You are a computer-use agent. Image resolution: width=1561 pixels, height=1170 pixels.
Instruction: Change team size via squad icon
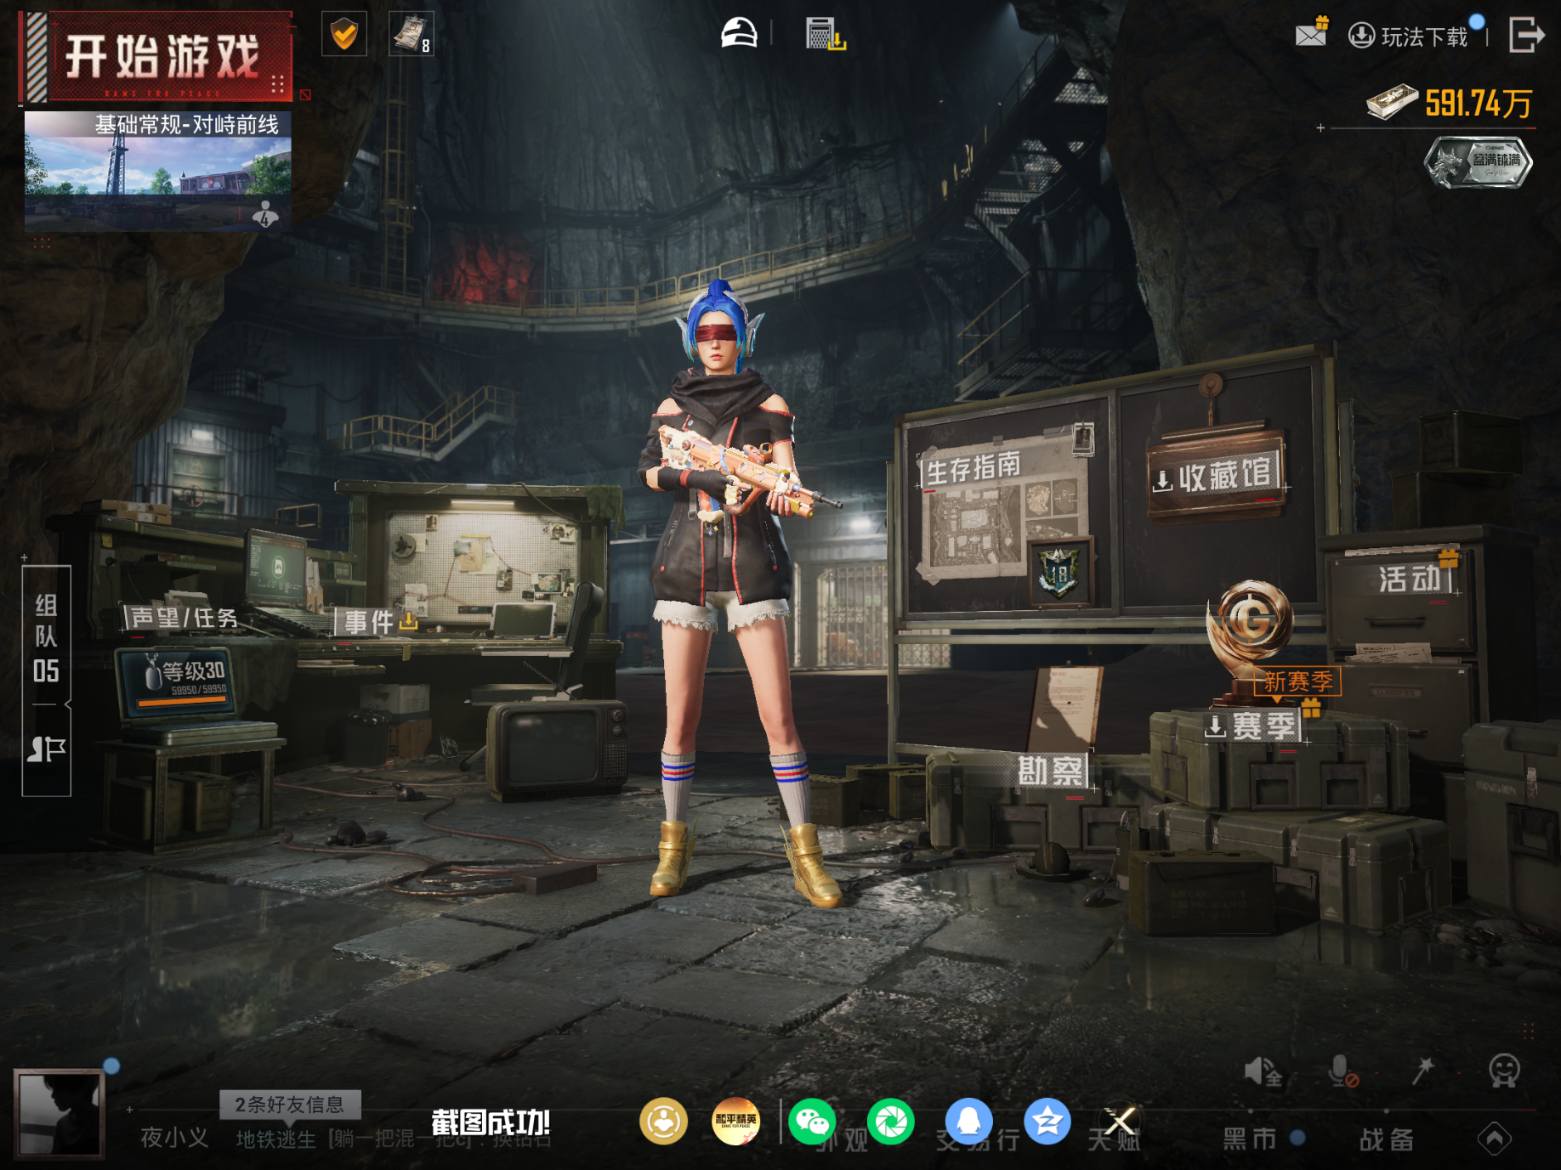[x=265, y=214]
